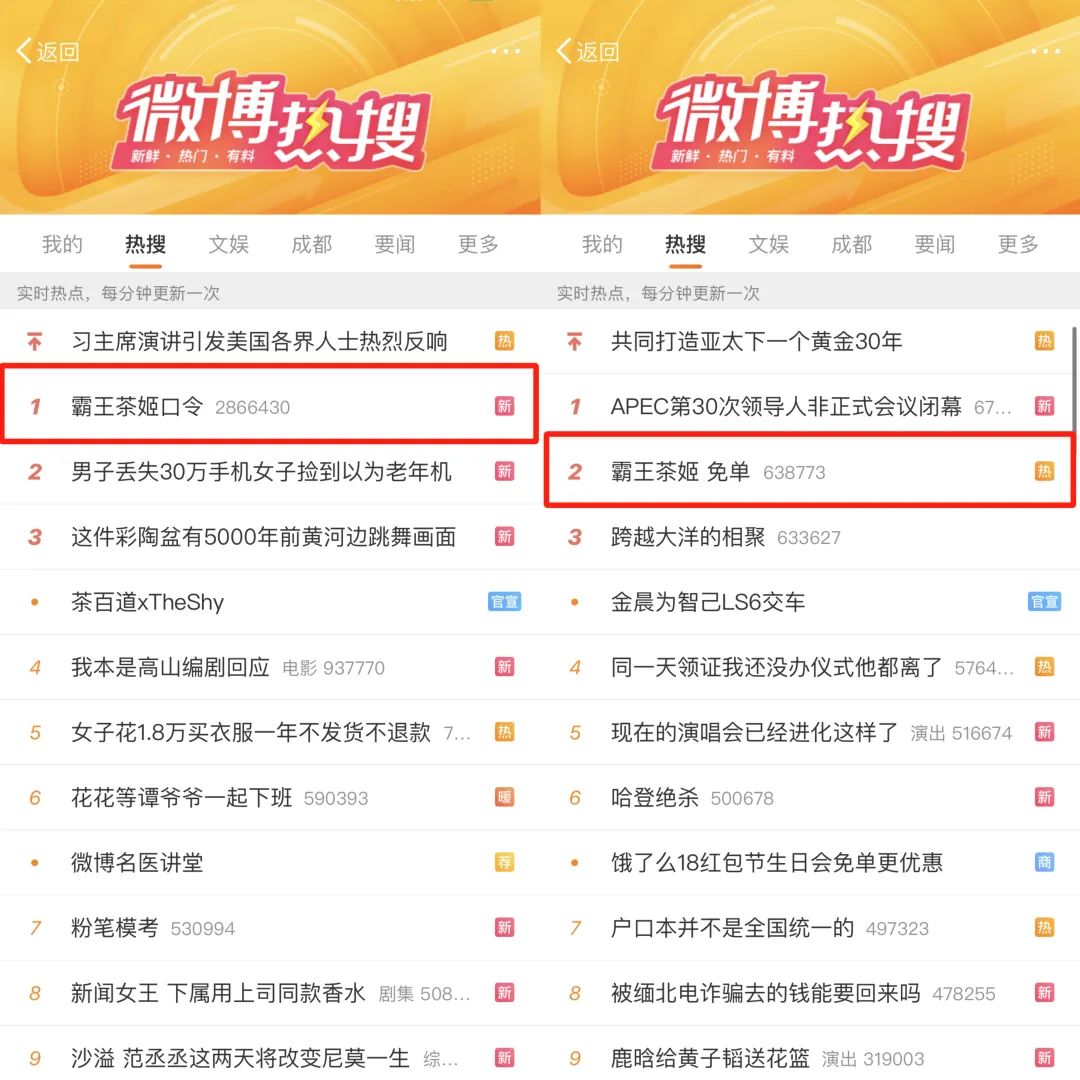
Task: Open the right panel three-dot more menu
Action: tap(1046, 51)
